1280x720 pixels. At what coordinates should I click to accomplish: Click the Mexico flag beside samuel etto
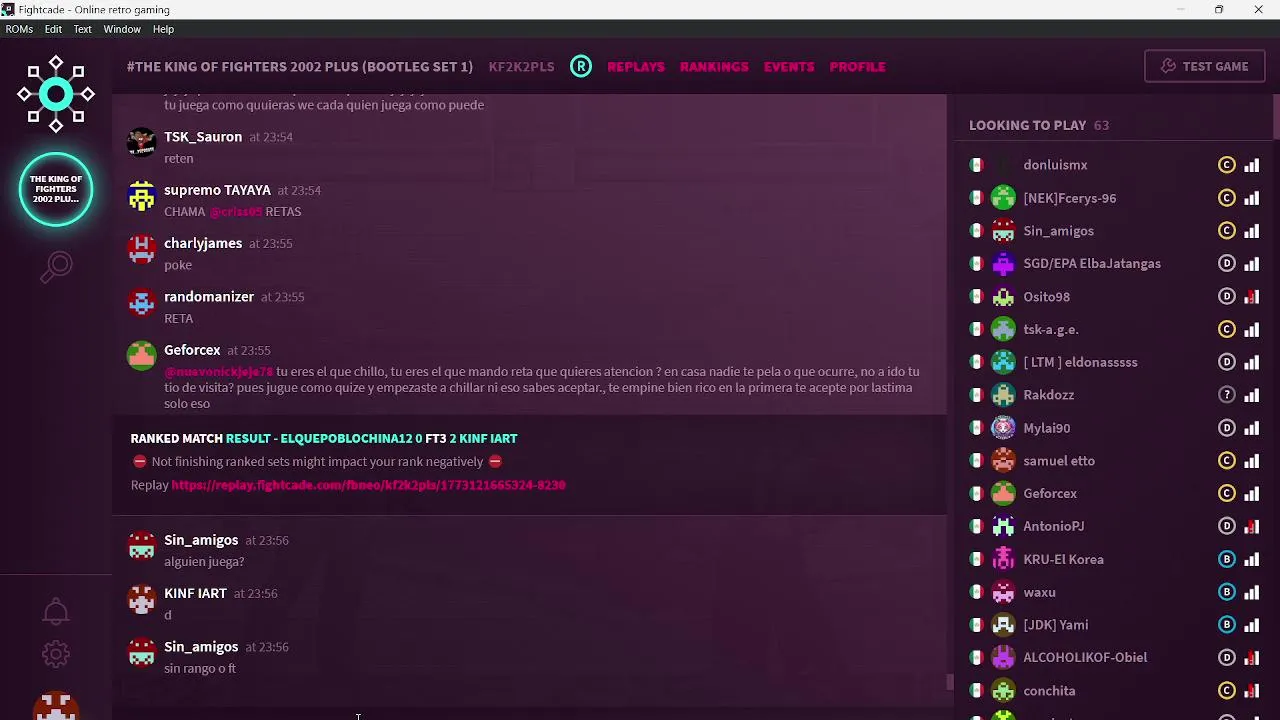click(976, 461)
